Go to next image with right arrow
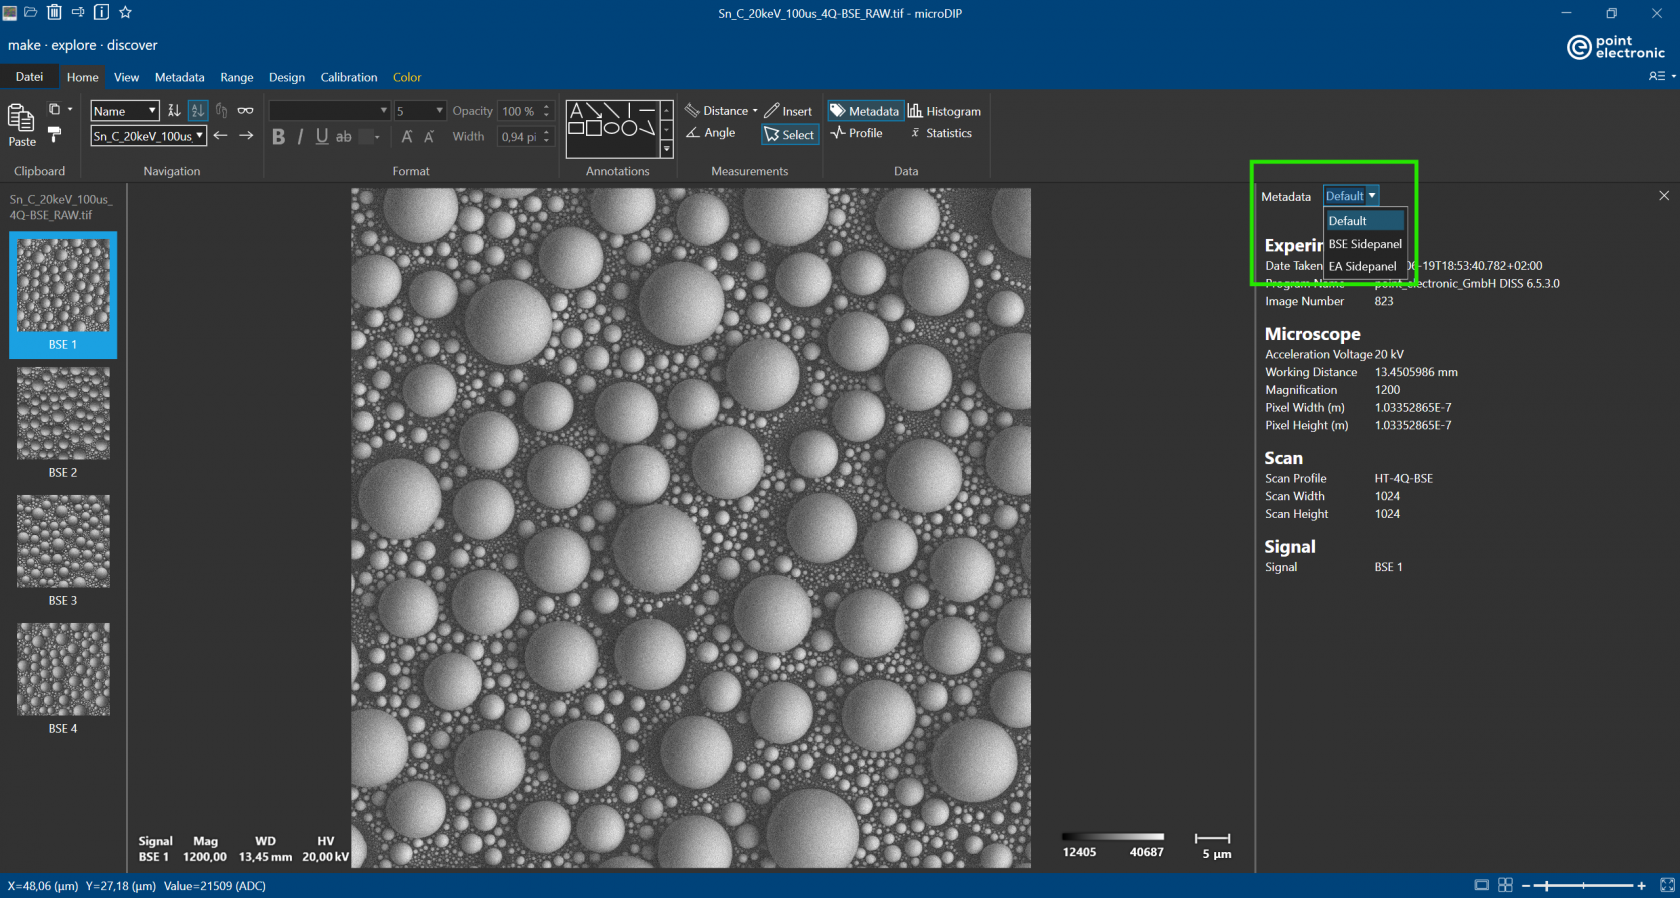Viewport: 1680px width, 898px height. tap(246, 135)
